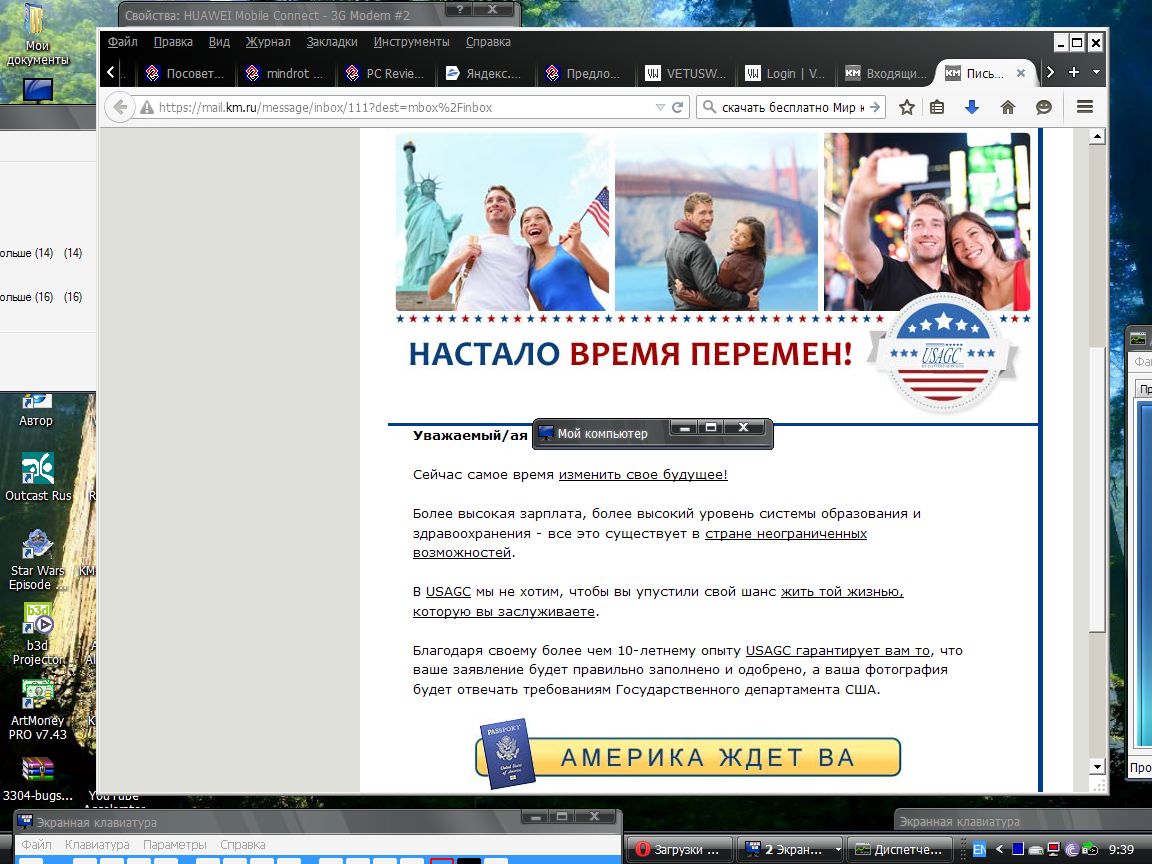Open the downloads arrow icon
Screen dimensions: 1152x864
971,107
